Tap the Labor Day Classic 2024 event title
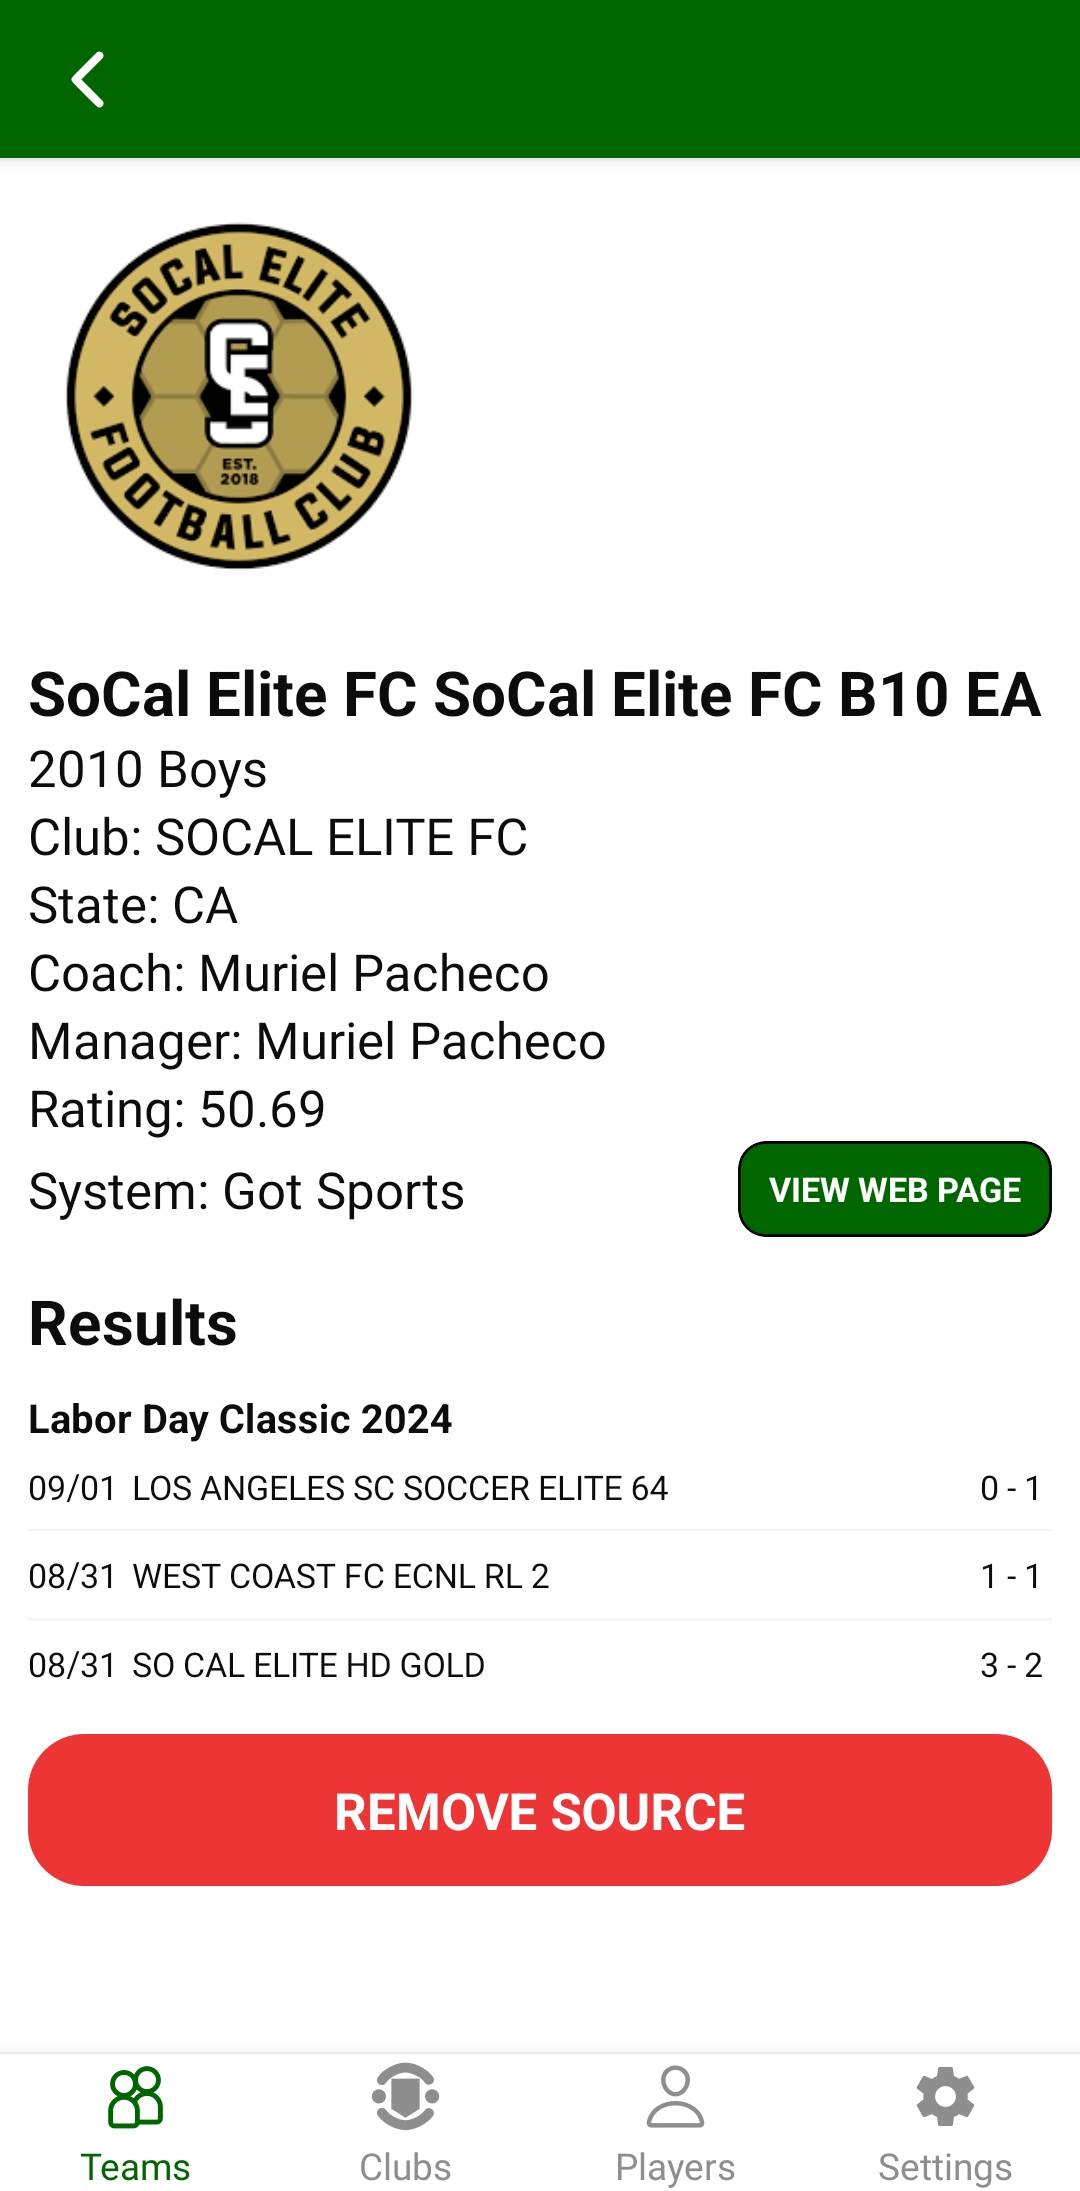Screen dimensions: 1080x2191 [240, 1419]
